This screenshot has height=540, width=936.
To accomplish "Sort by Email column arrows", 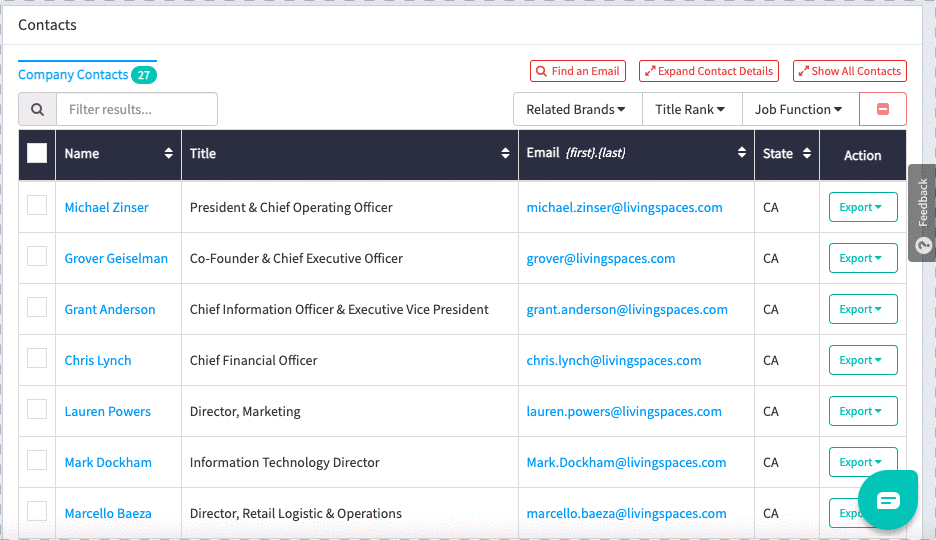I will [x=741, y=152].
